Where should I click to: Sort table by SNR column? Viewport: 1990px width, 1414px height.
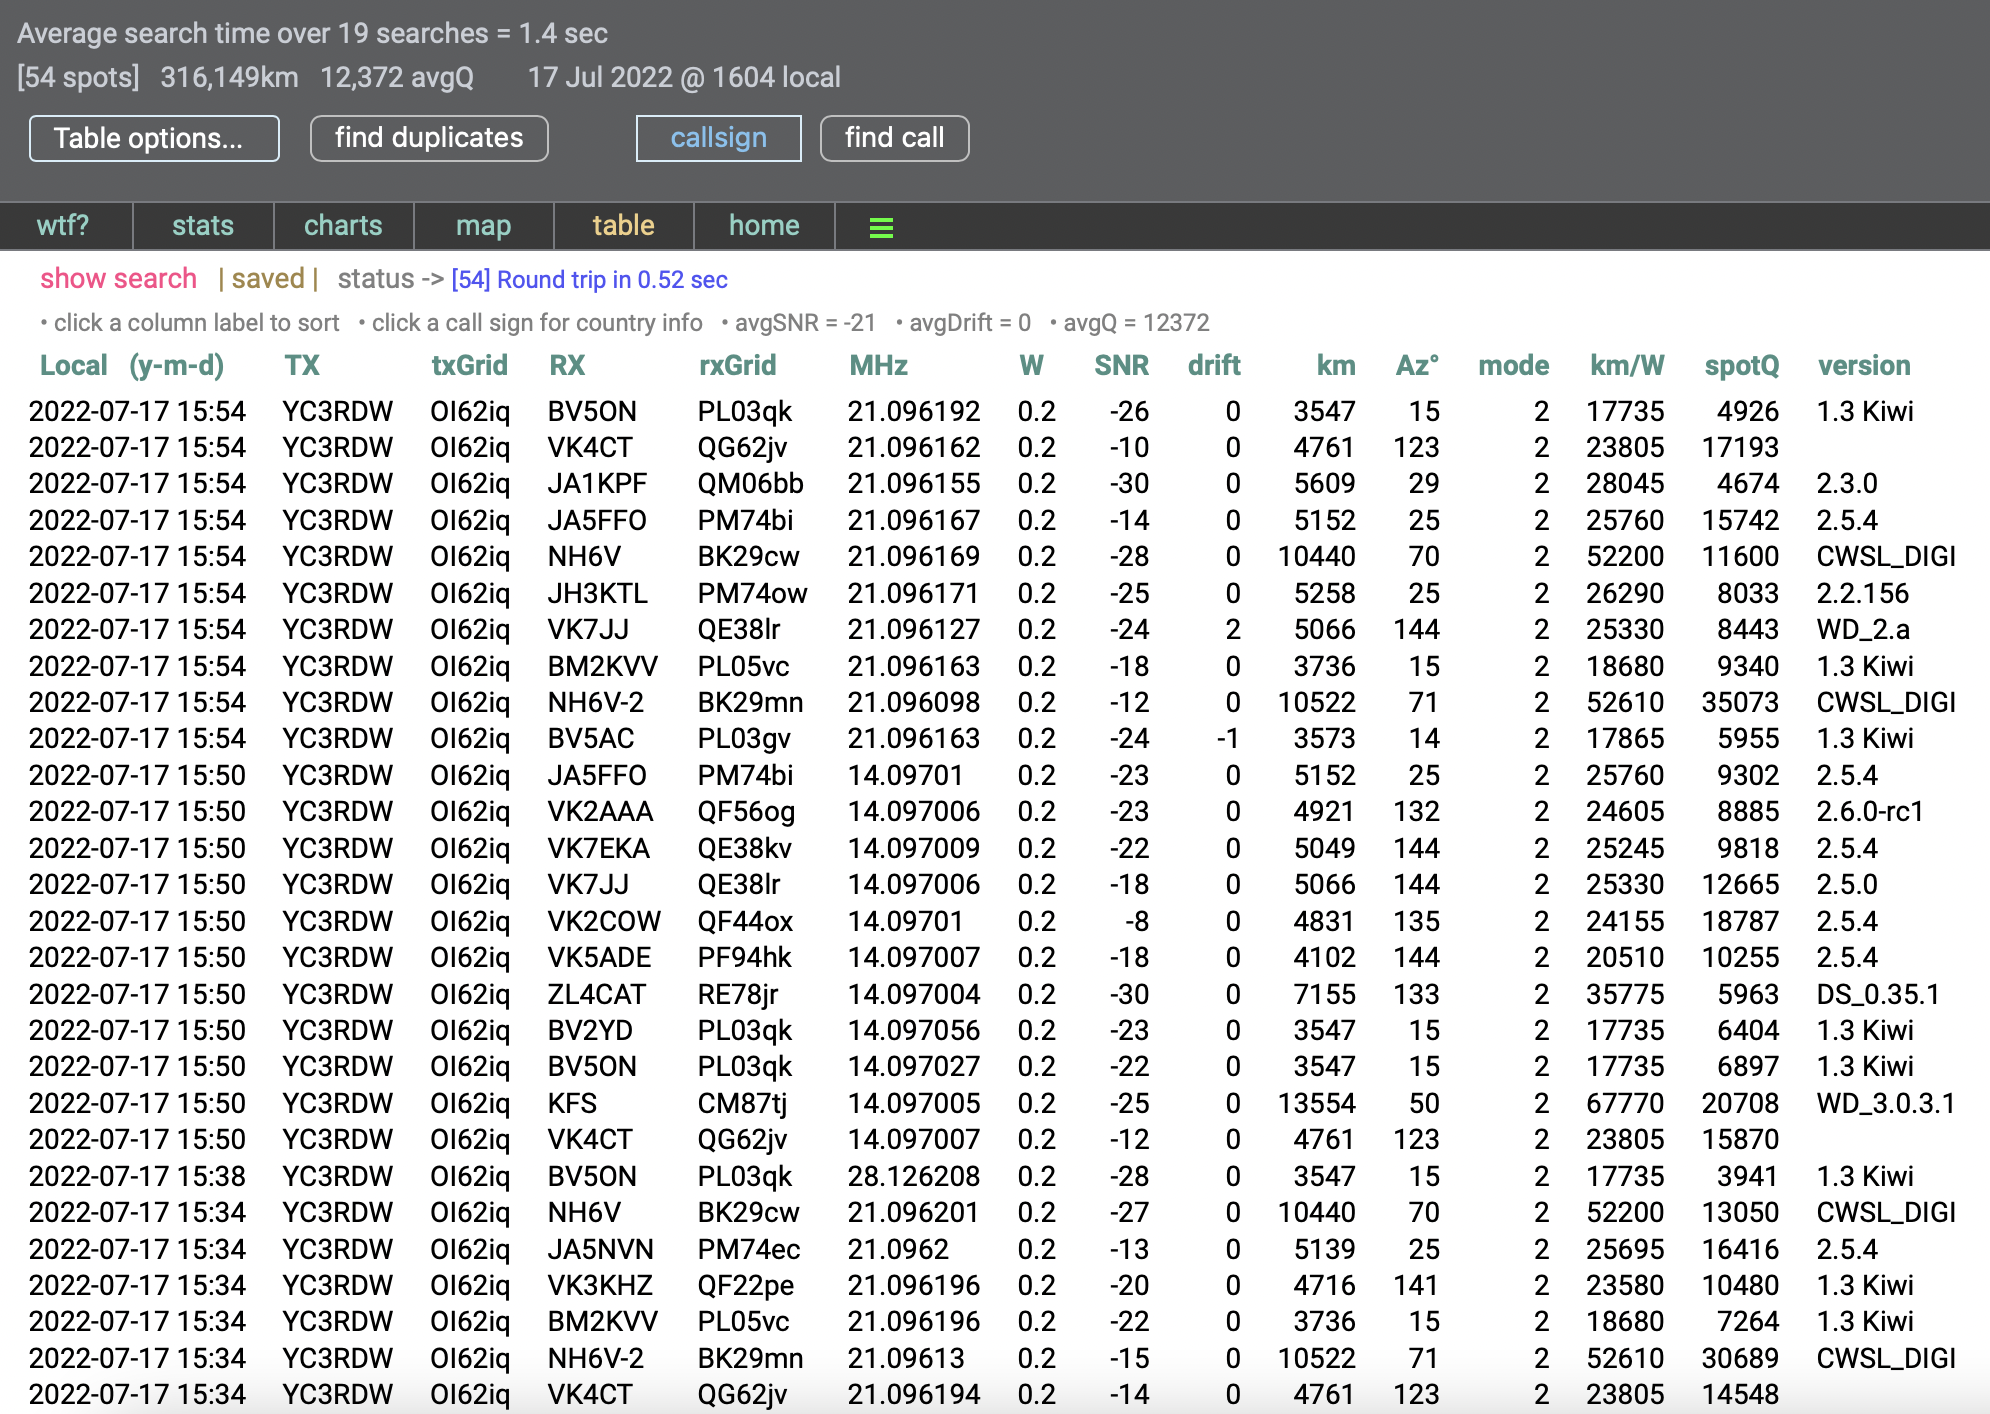point(1121,366)
